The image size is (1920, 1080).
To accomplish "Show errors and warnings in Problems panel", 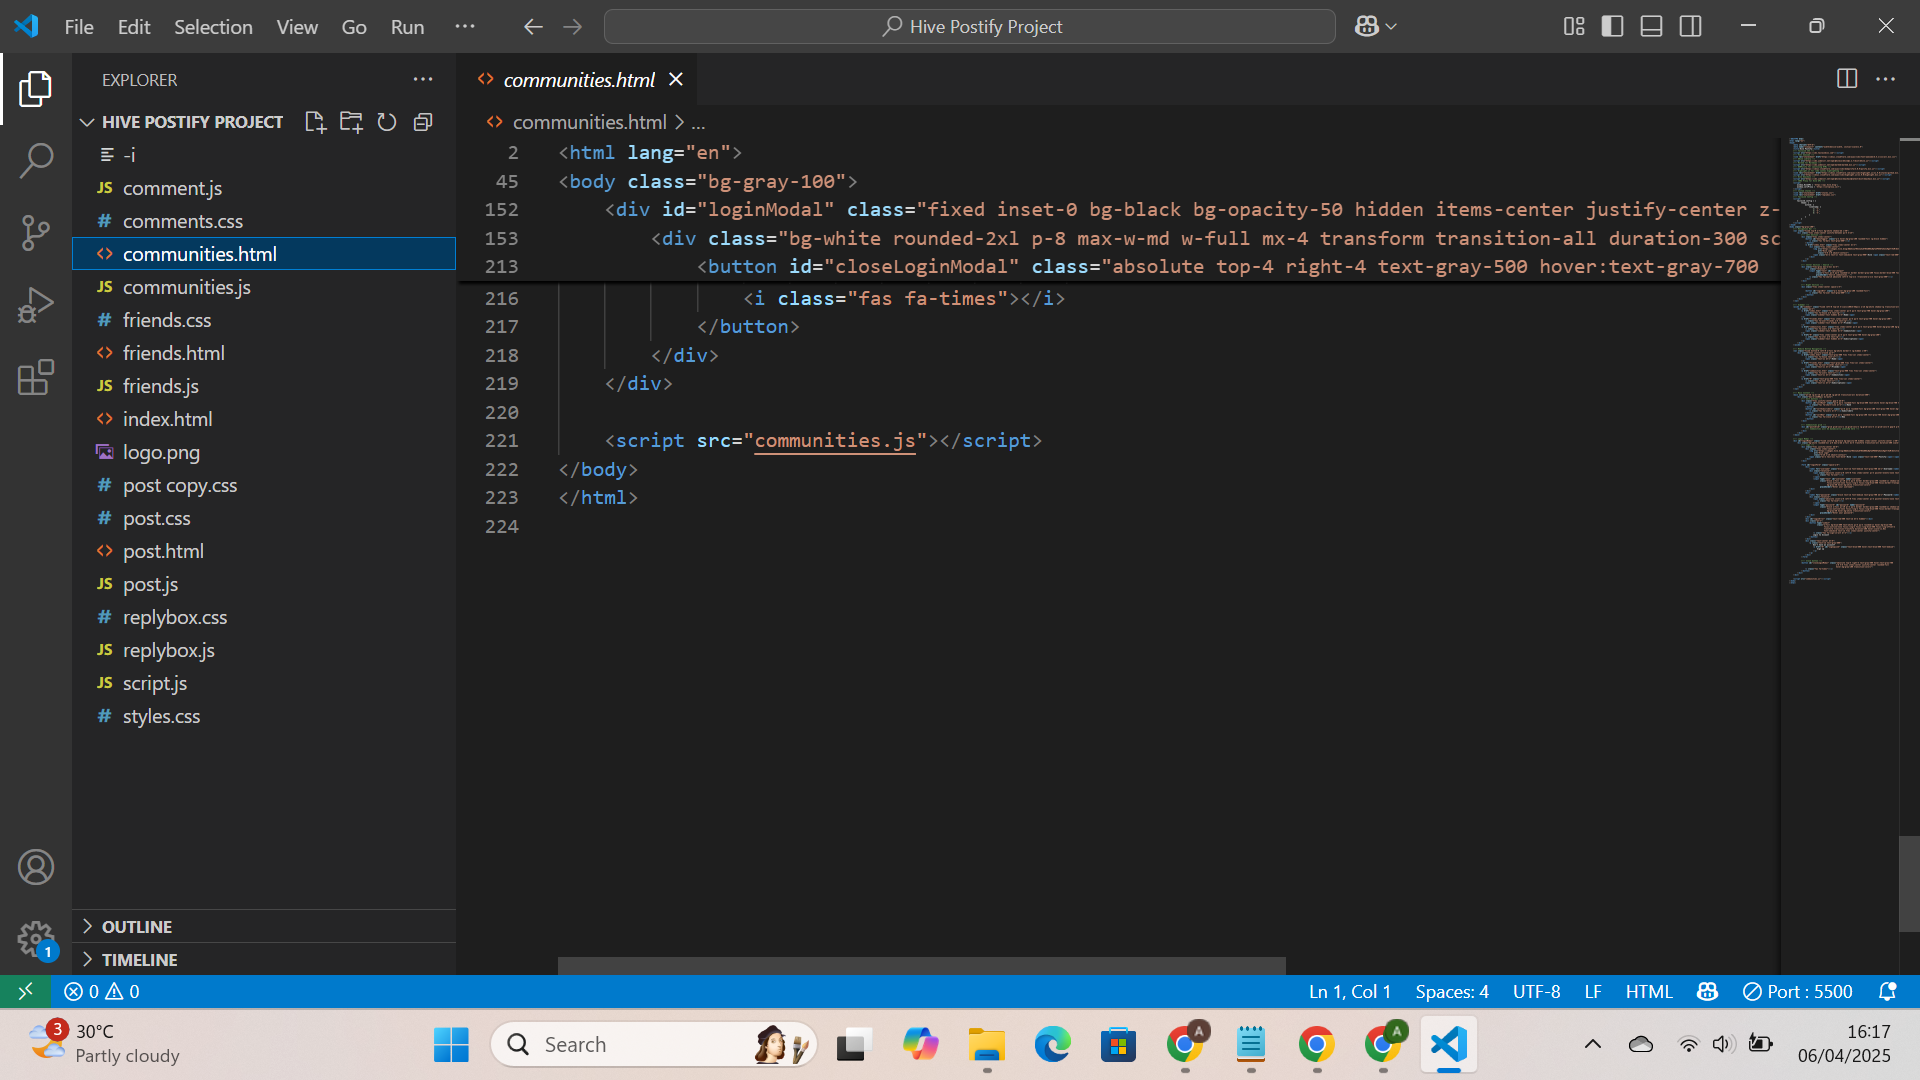I will coord(102,991).
